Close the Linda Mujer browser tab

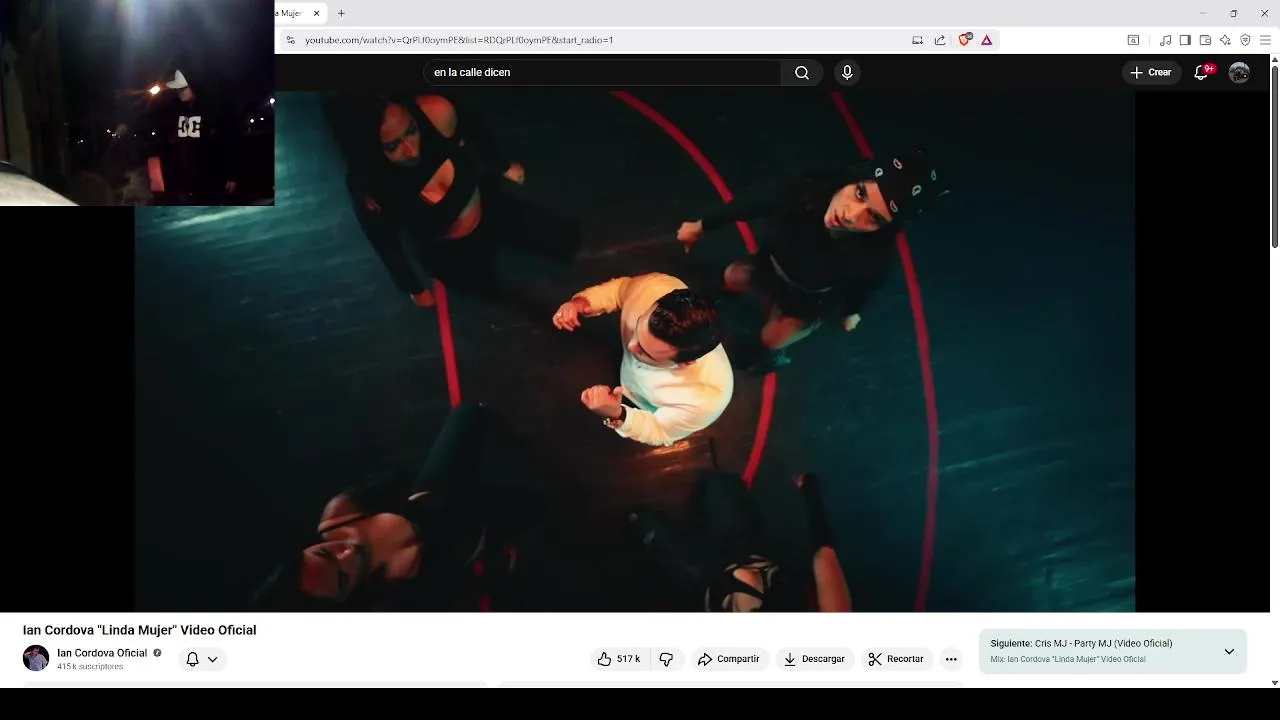click(x=316, y=13)
